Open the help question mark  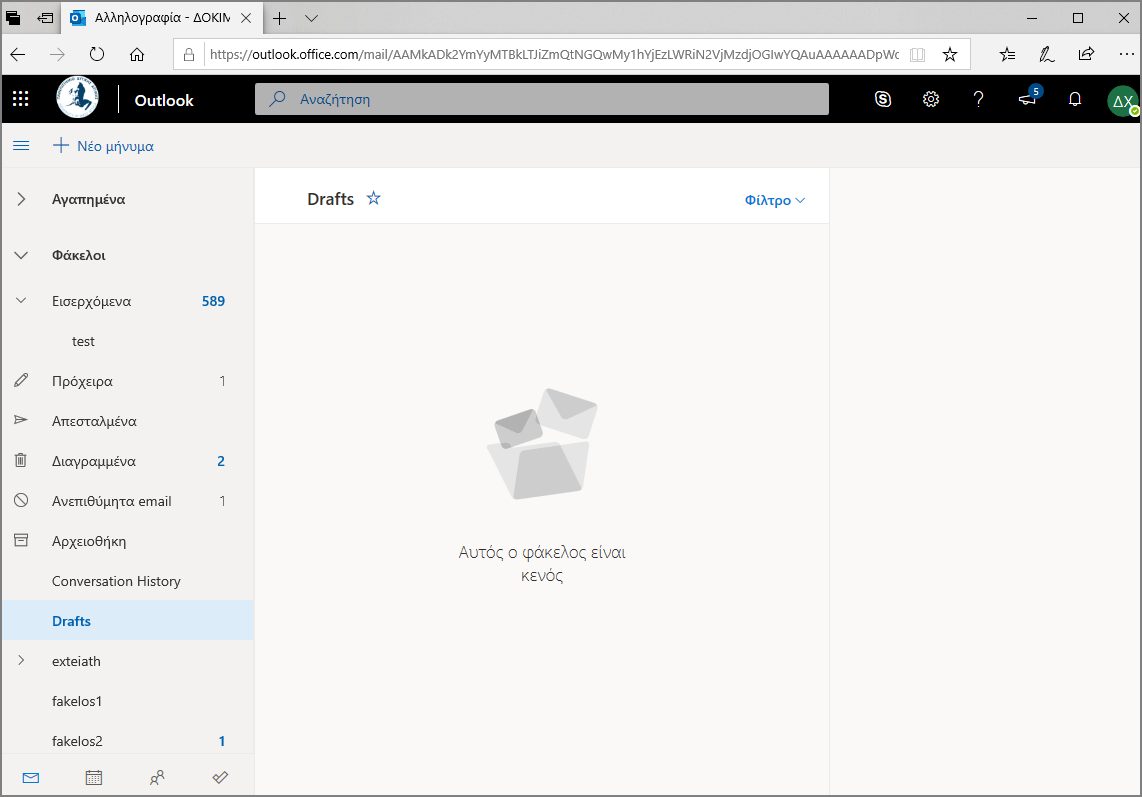[x=978, y=99]
